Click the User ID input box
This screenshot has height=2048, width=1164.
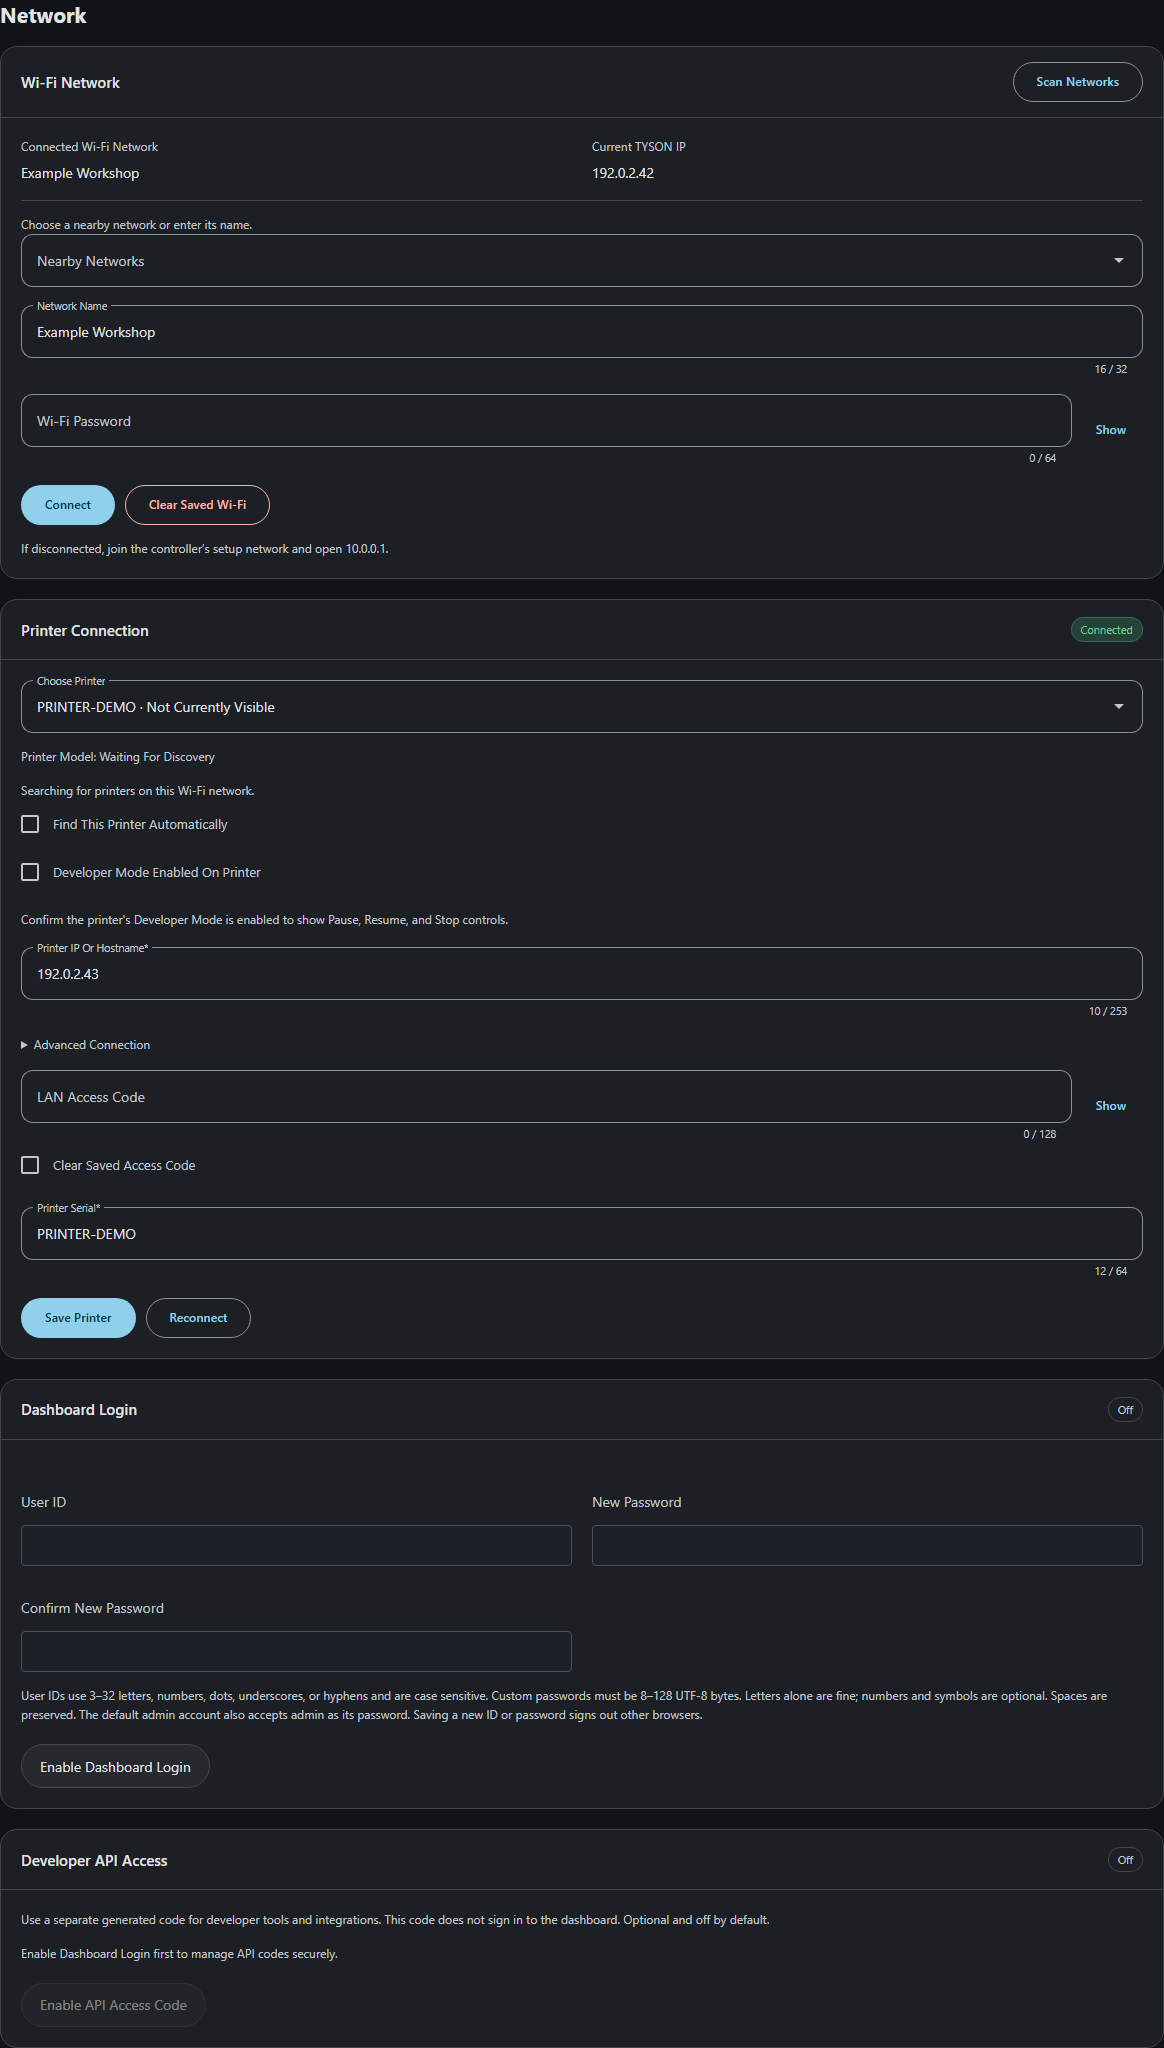tap(296, 1545)
